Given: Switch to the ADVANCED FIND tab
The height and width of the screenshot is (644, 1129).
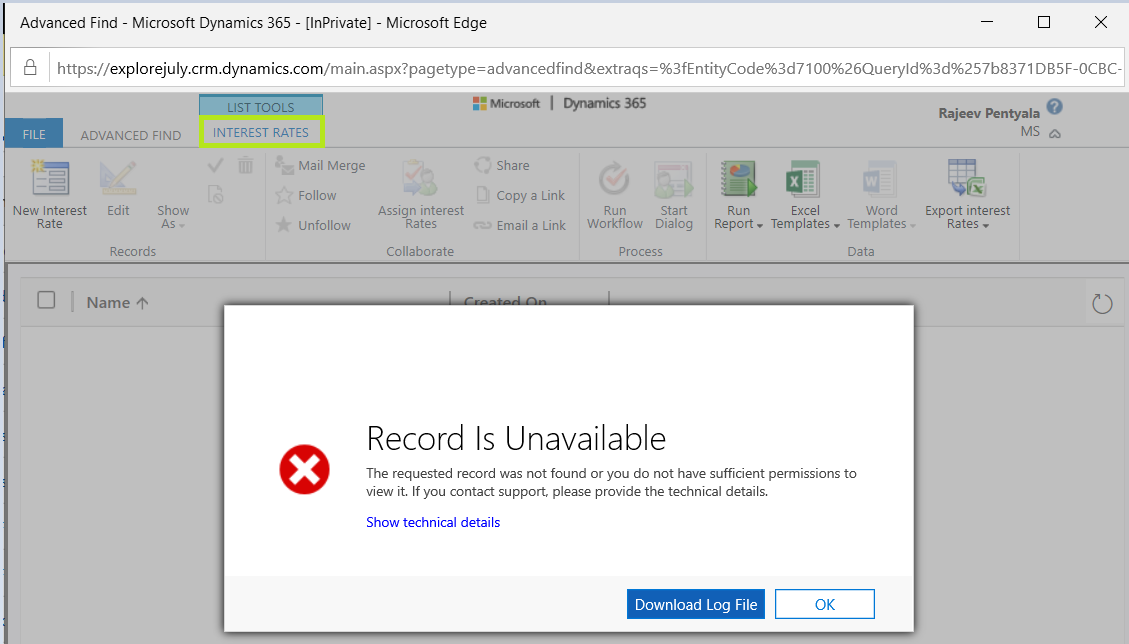Looking at the screenshot, I should (130, 135).
